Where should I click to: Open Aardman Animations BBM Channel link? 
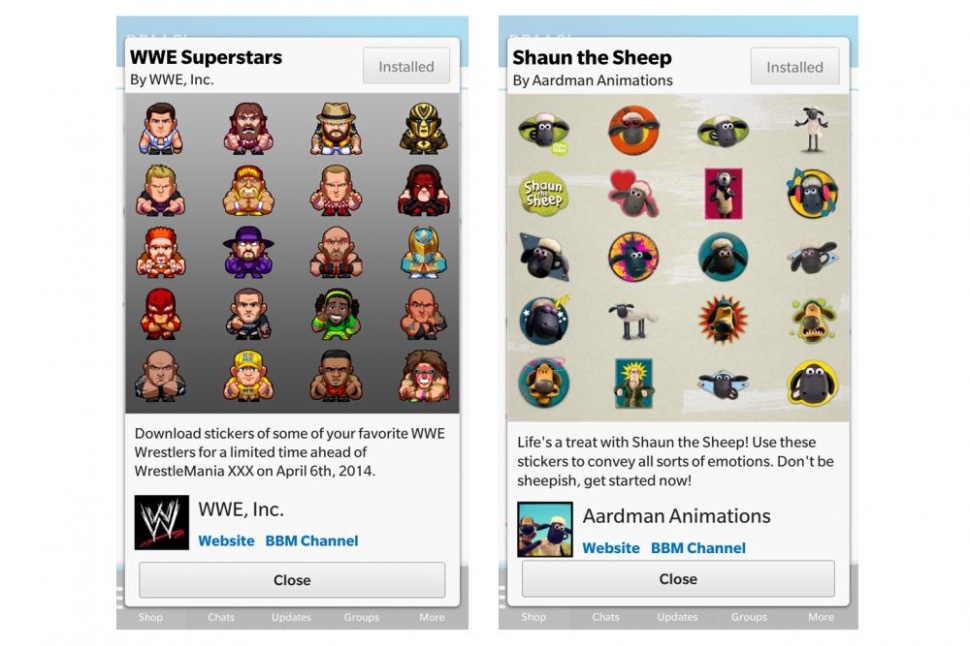(698, 548)
